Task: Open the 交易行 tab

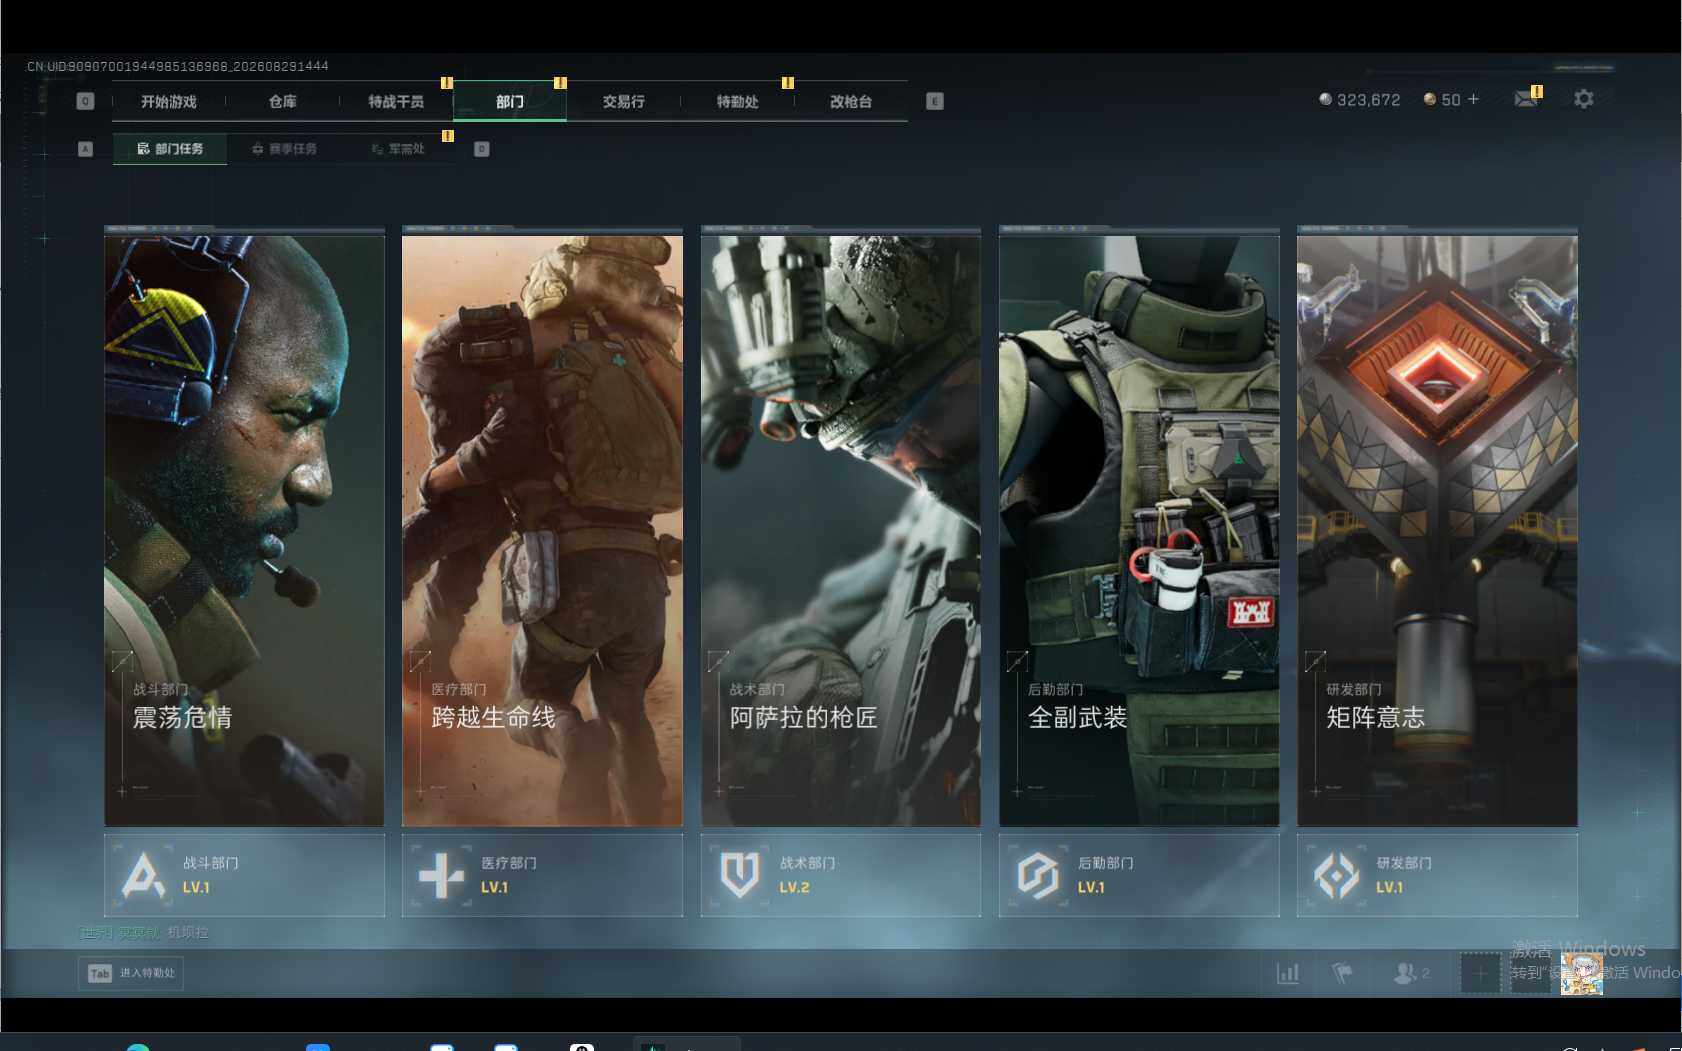Action: point(623,101)
